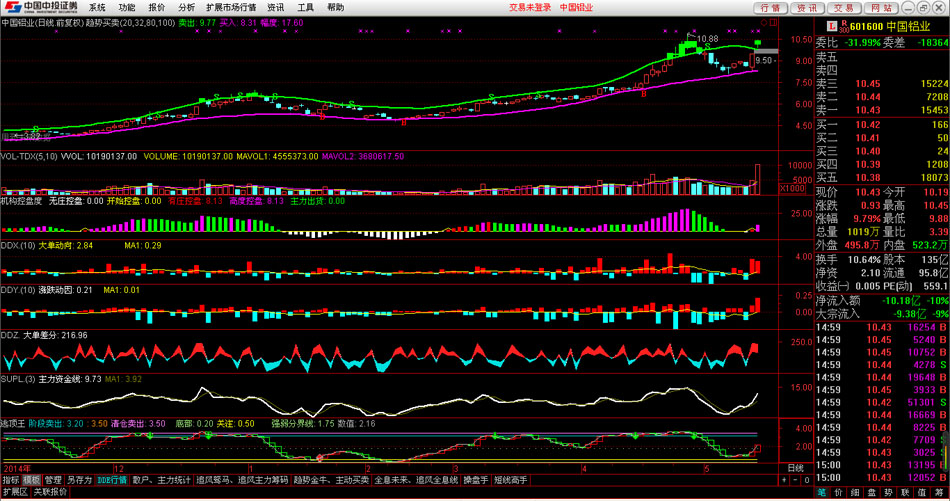Click the 行情 button at top right
This screenshot has width=950, height=501.
(770, 7)
